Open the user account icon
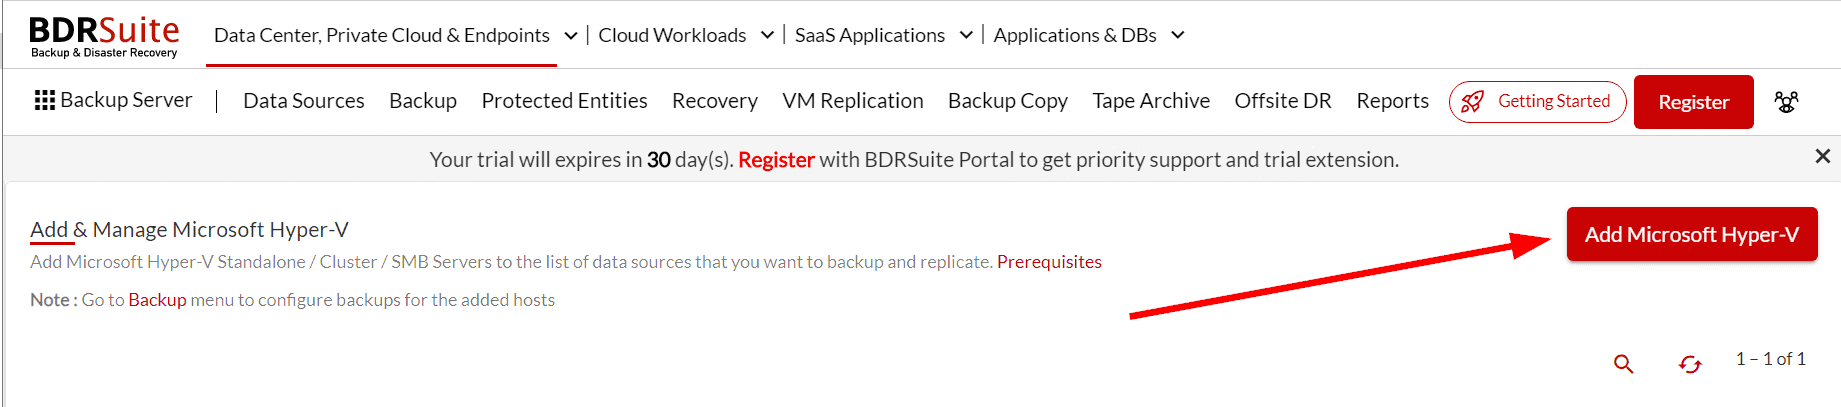1841x407 pixels. [x=1786, y=102]
